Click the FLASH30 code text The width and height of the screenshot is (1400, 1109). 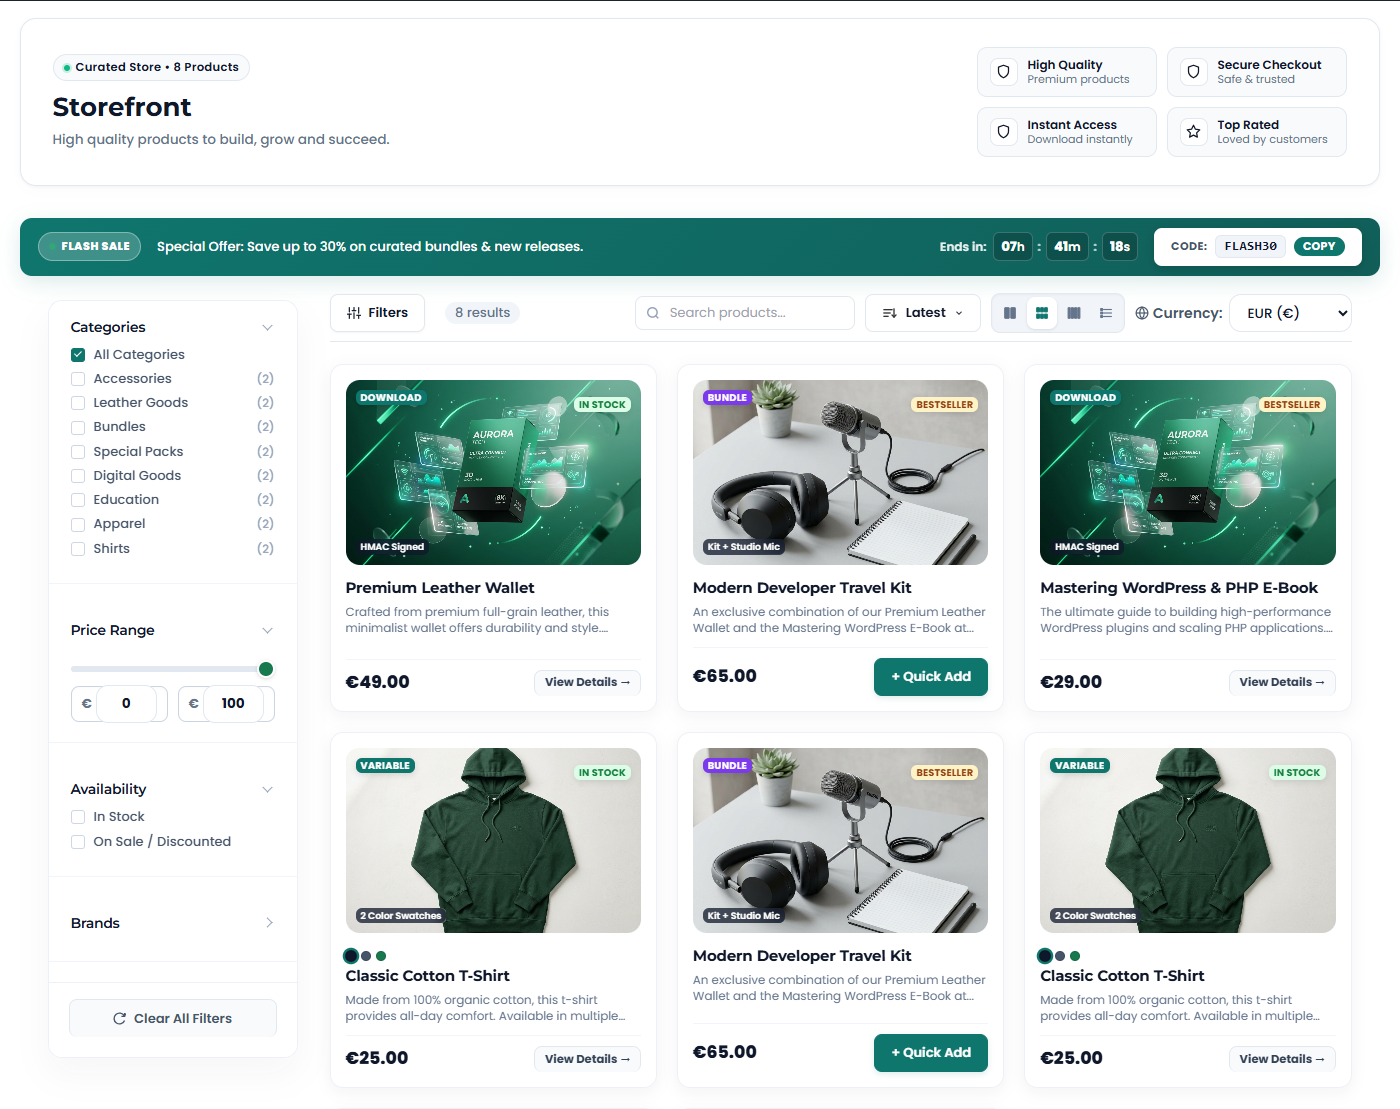coord(1250,246)
